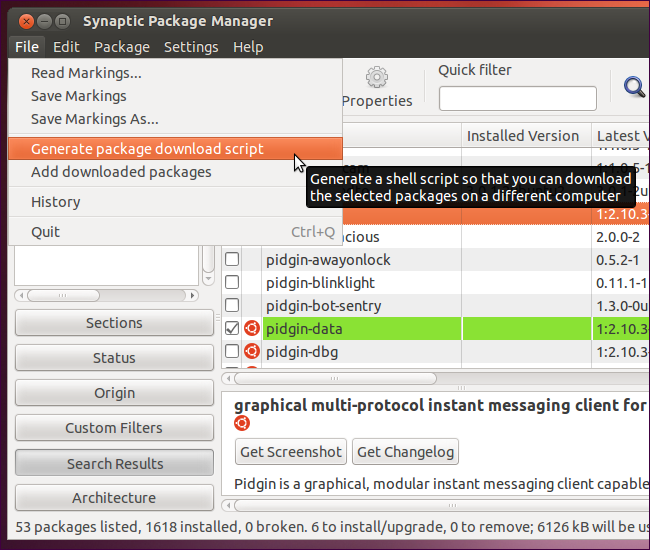Click the Ubuntu logo beside pidgin-data
The width and height of the screenshot is (650, 550).
(252, 328)
